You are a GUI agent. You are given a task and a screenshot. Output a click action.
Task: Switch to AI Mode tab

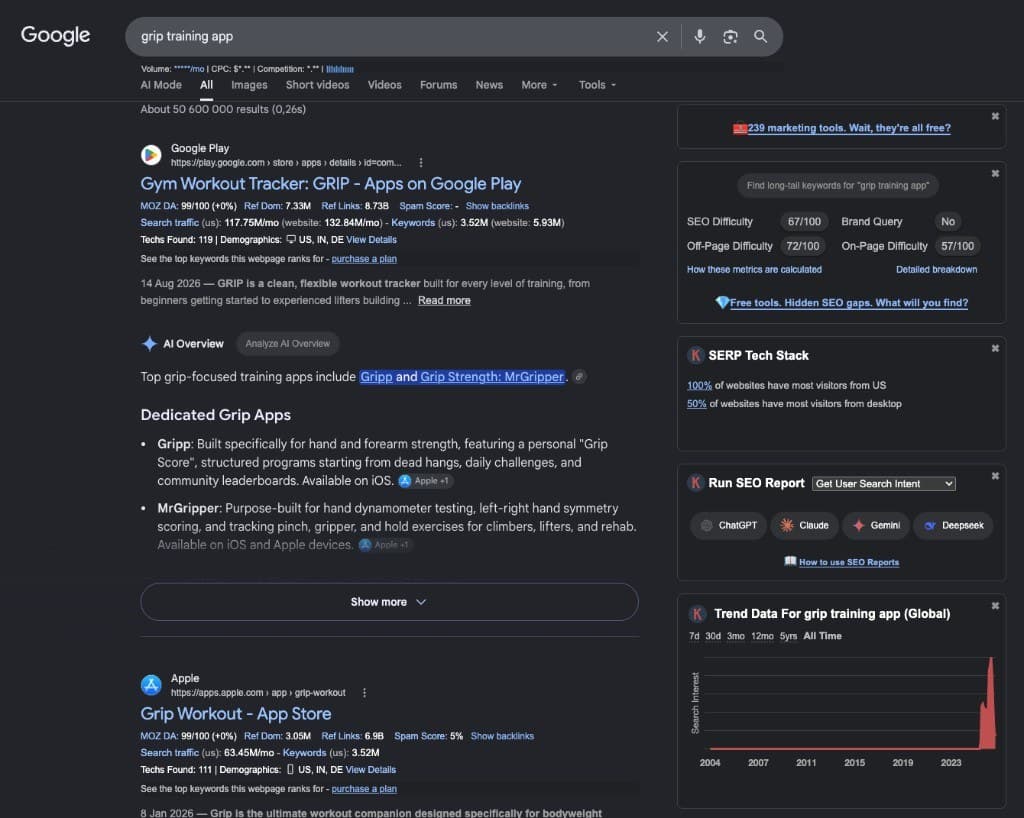pyautogui.click(x=161, y=85)
